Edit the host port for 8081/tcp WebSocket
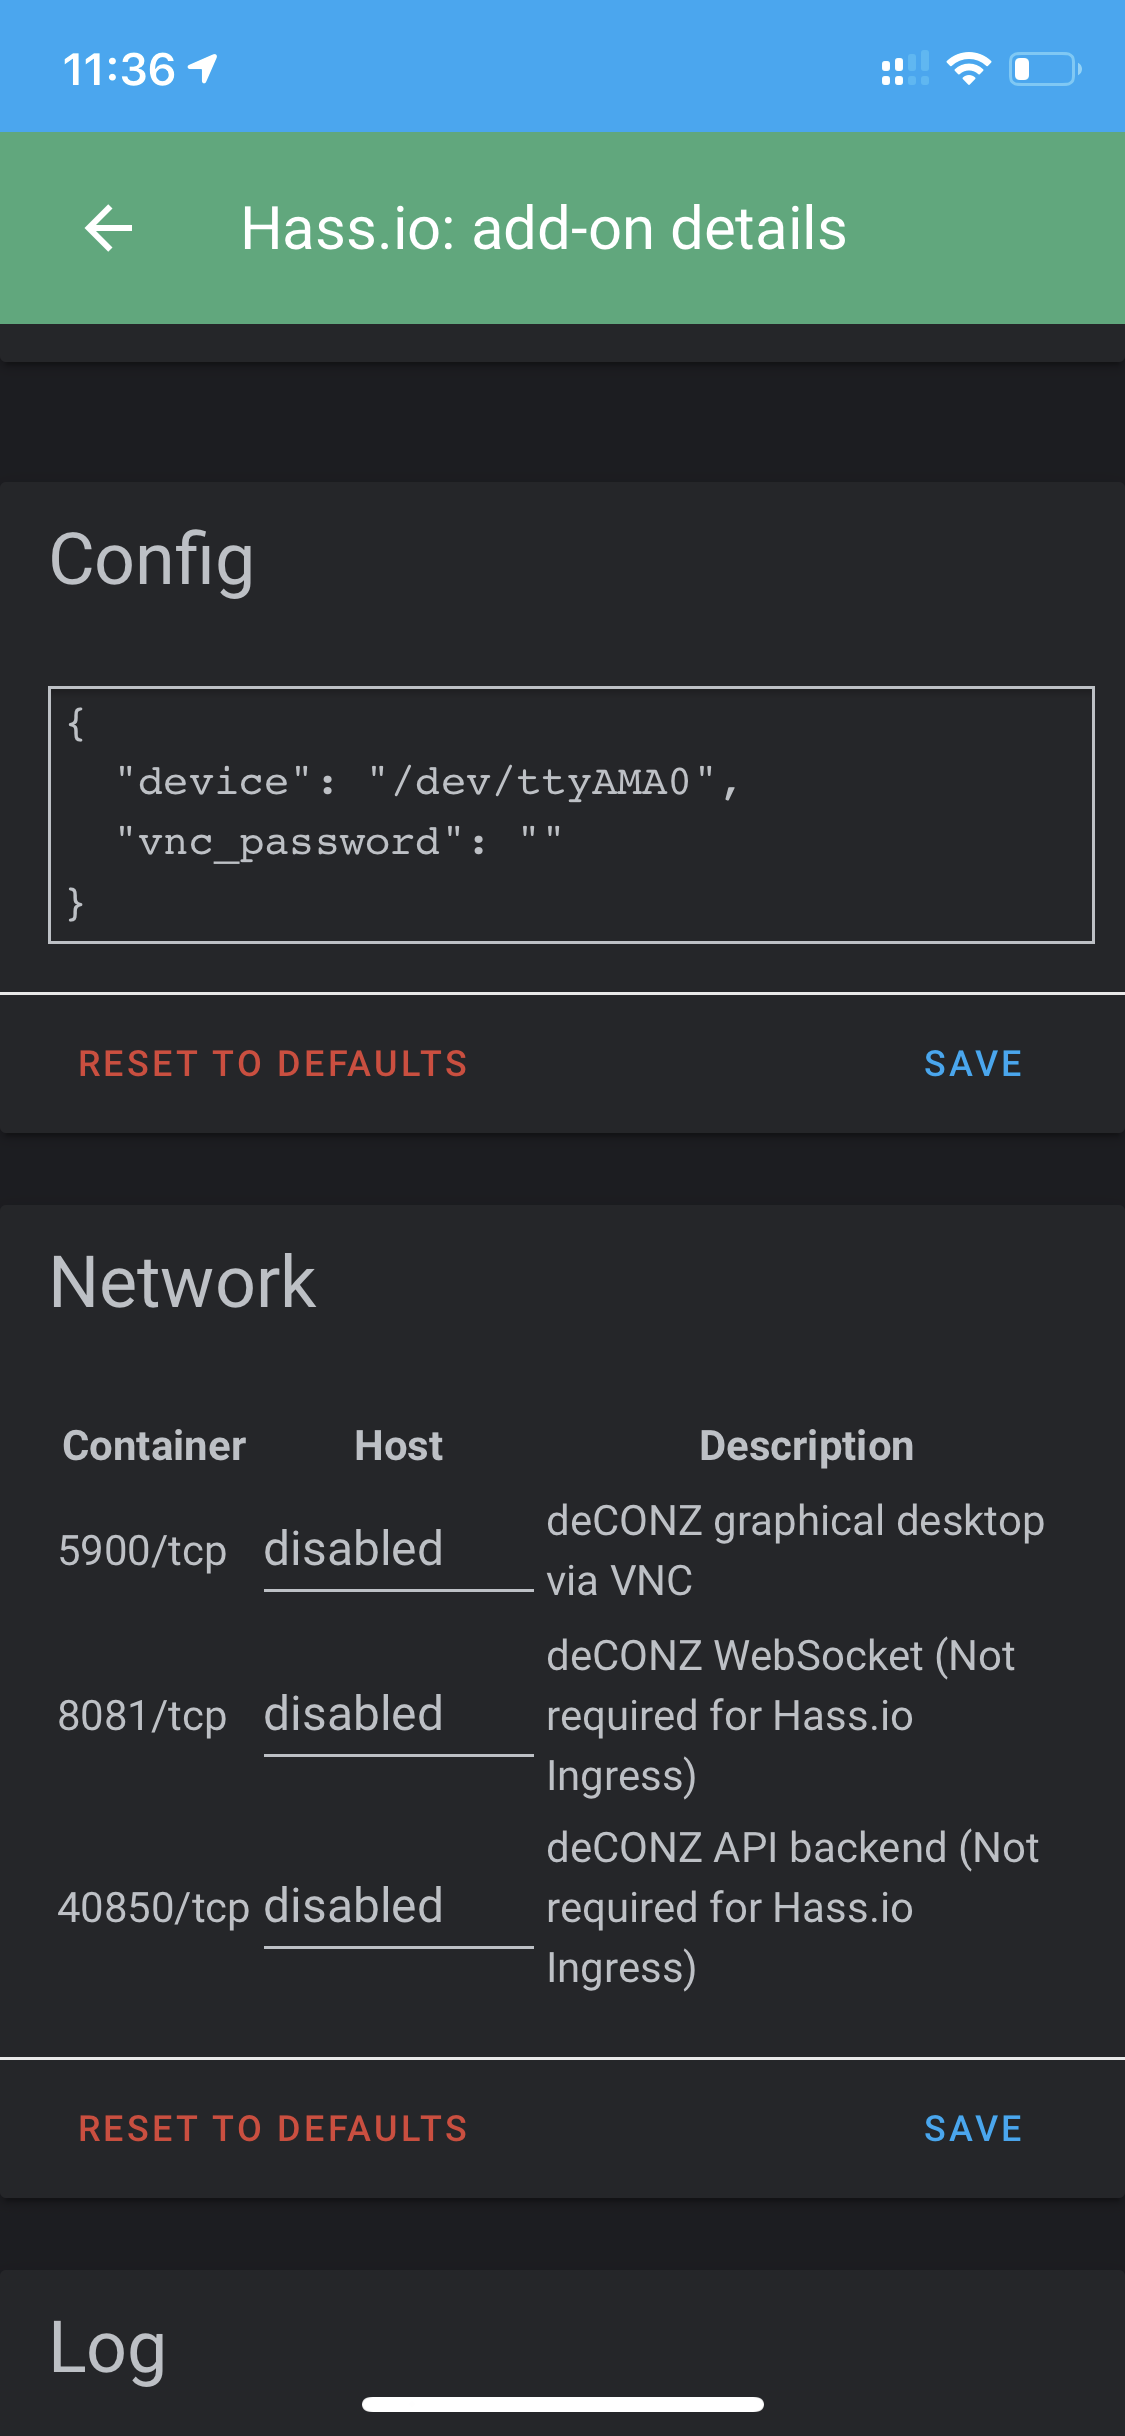 [396, 1713]
